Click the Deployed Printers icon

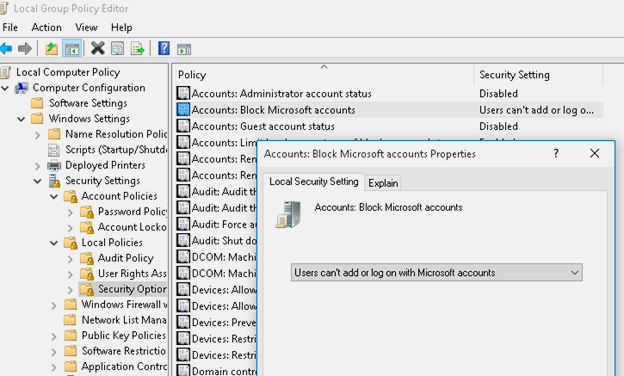click(x=54, y=166)
